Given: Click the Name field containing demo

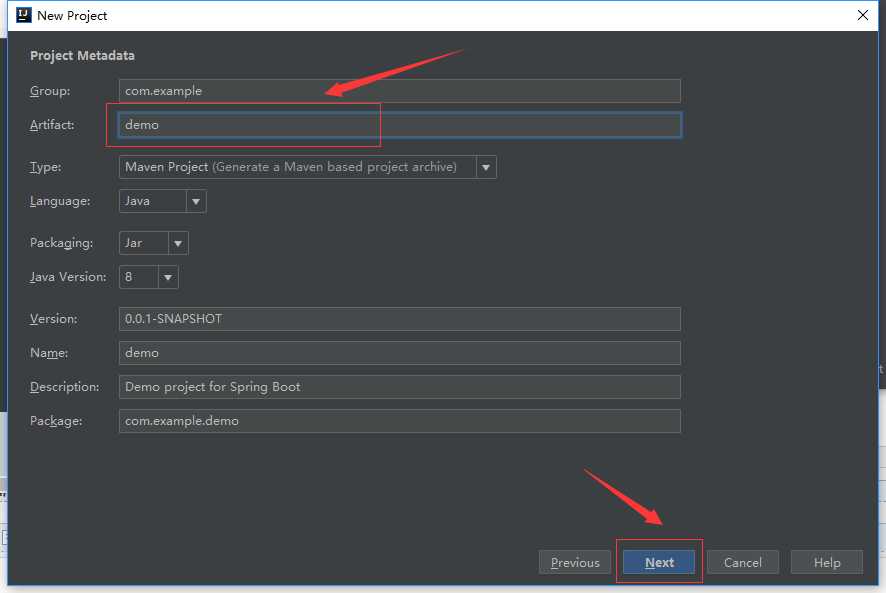Looking at the screenshot, I should (399, 353).
